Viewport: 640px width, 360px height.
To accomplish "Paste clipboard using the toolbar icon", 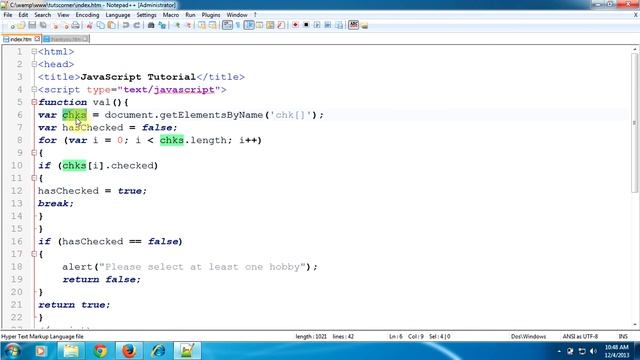I will [x=111, y=25].
